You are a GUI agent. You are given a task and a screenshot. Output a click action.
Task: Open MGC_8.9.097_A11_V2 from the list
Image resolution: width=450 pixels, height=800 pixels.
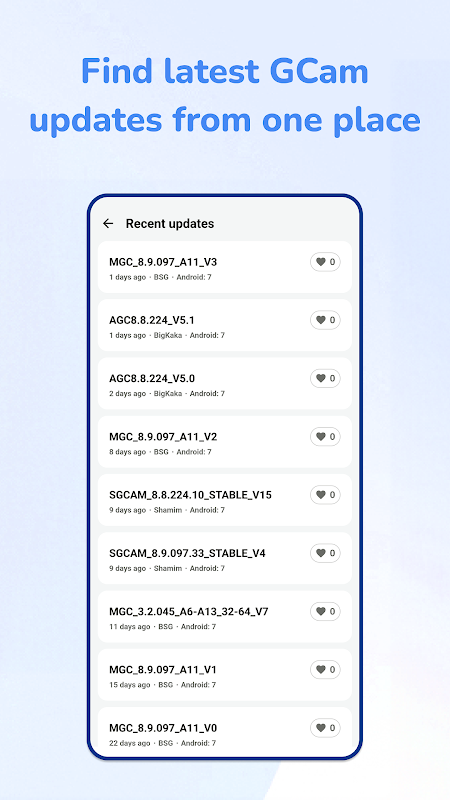[x=224, y=442]
